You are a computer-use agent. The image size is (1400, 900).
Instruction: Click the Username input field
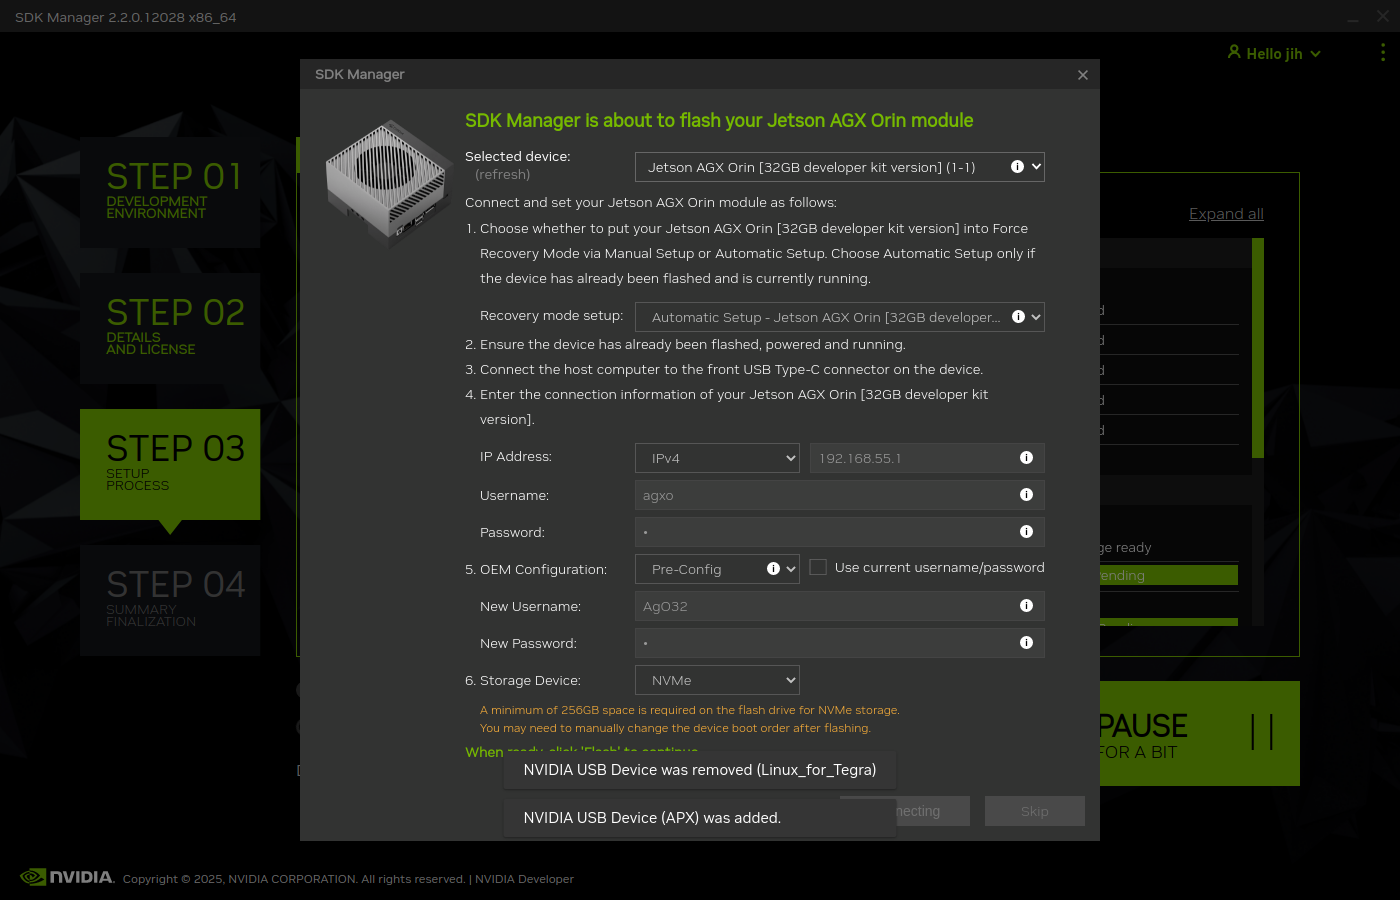(x=840, y=495)
